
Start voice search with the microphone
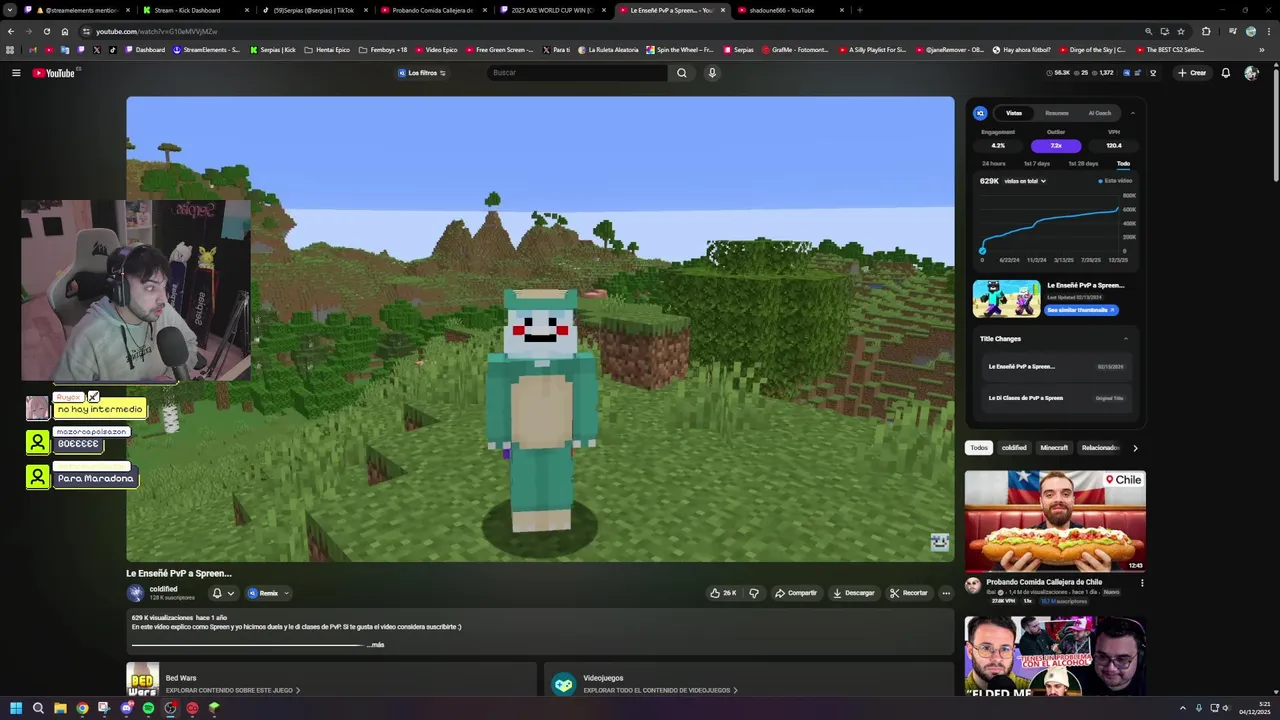click(712, 73)
